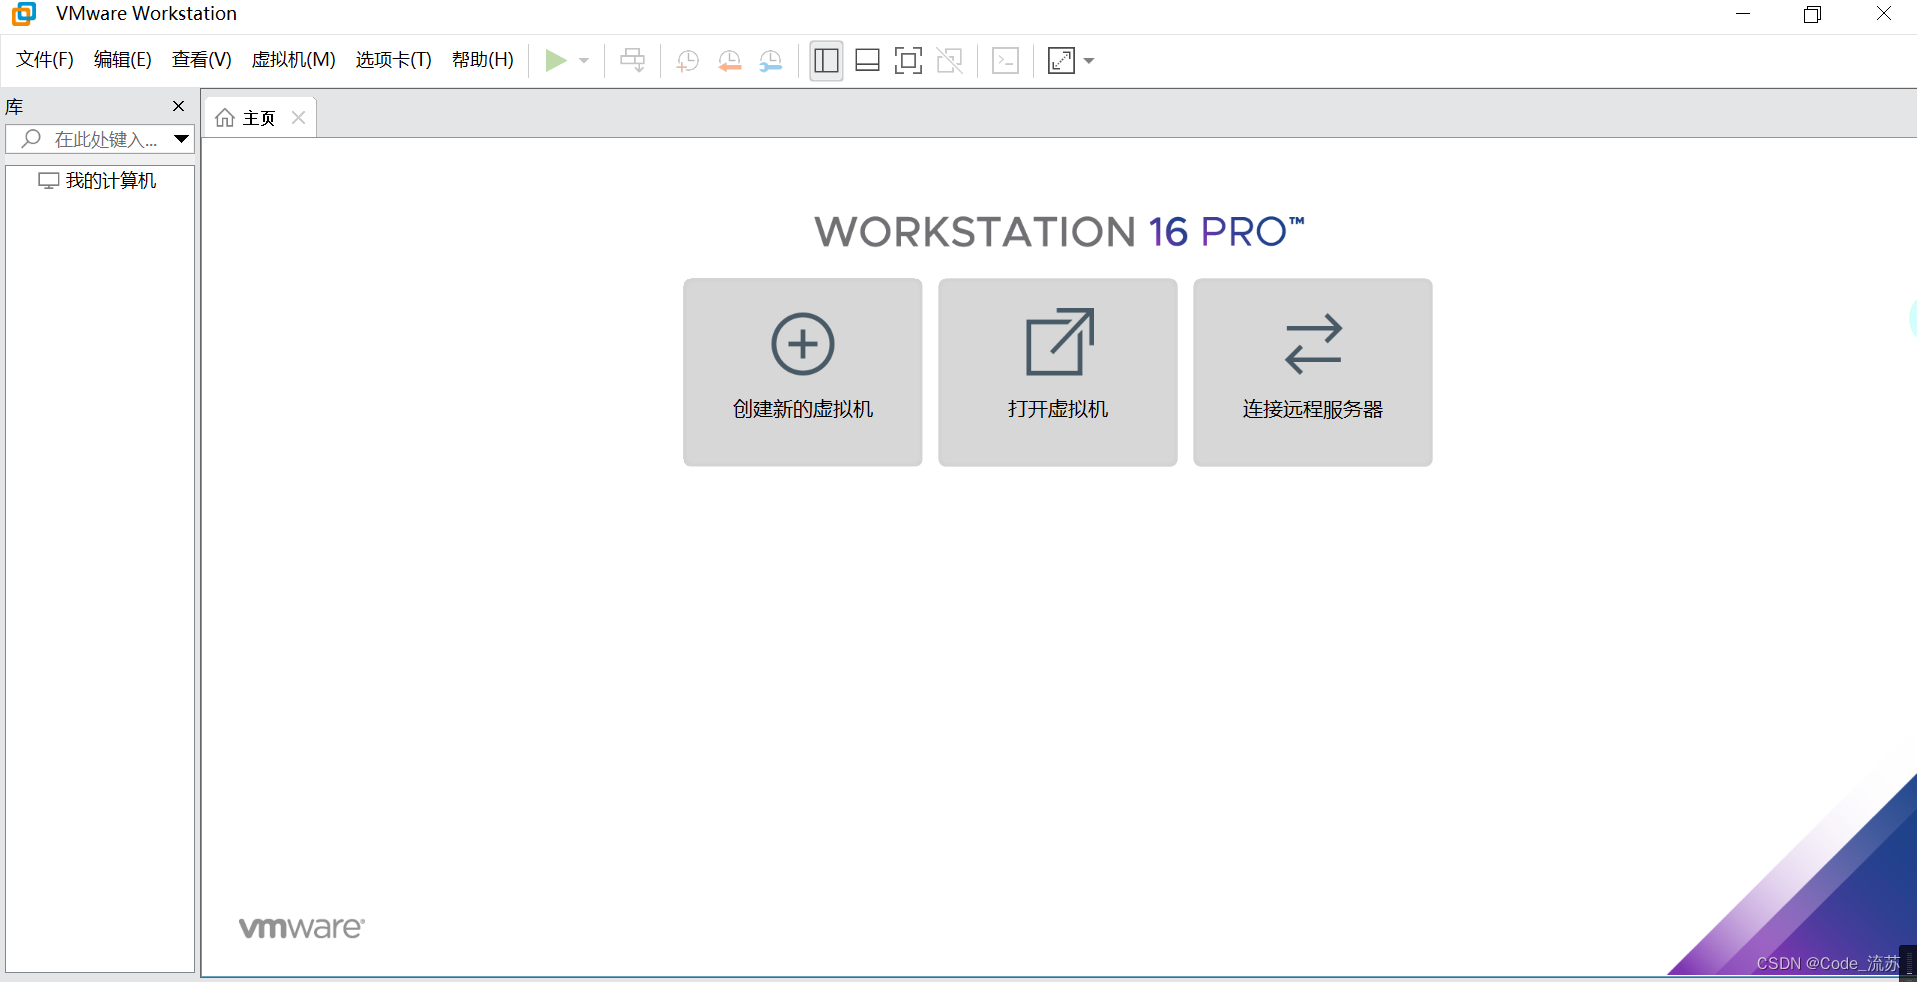1917x982 pixels.
Task: Expand the stretch display dropdown arrow
Action: [1089, 61]
